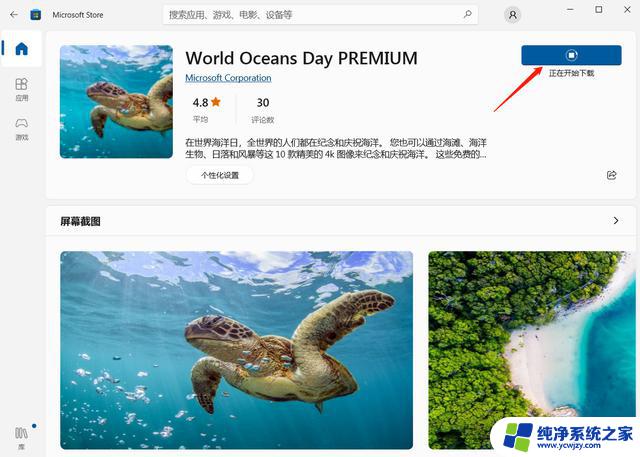Click the 个性化设置 category tag

click(220, 175)
